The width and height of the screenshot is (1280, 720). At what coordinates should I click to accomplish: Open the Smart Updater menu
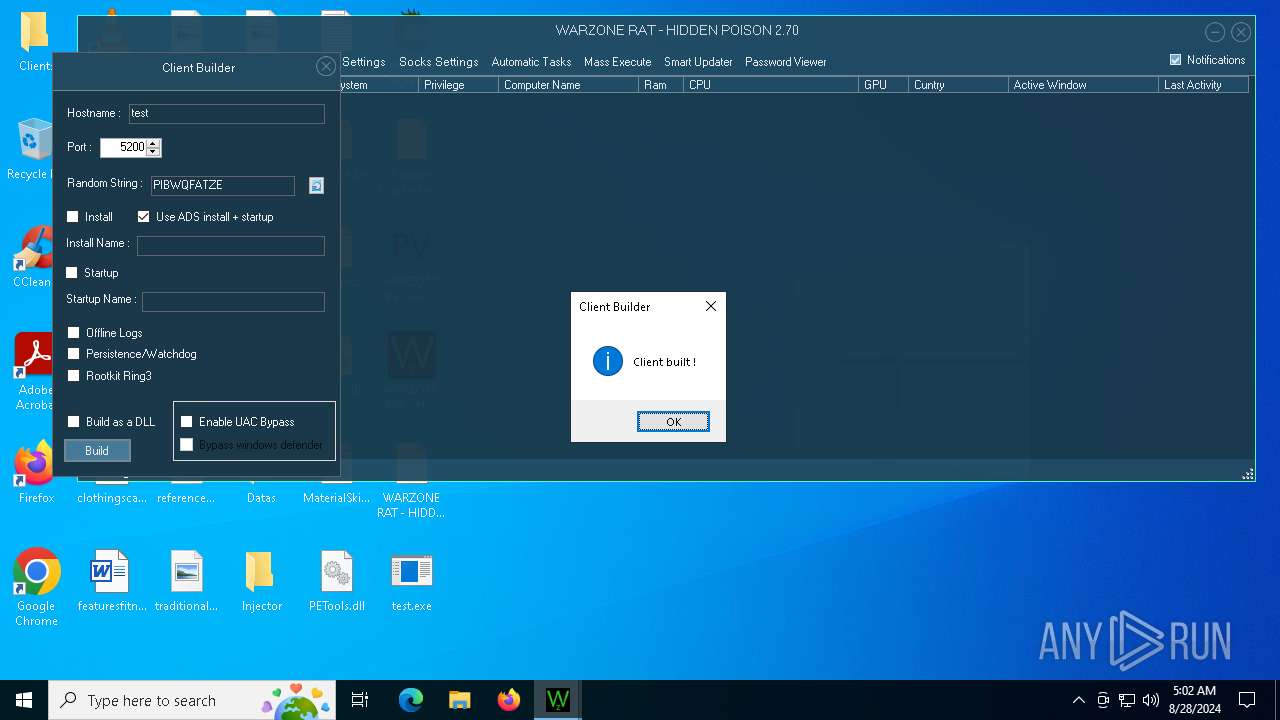click(x=698, y=62)
